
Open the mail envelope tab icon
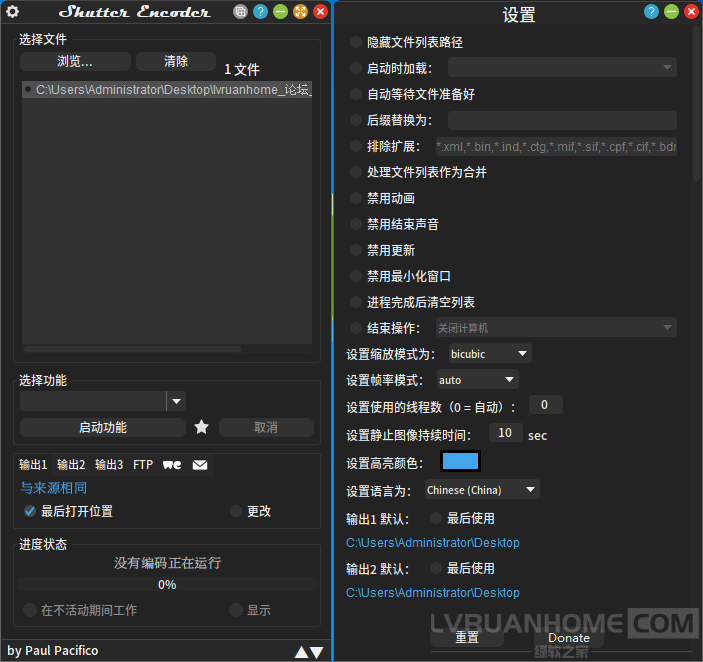pyautogui.click(x=200, y=465)
